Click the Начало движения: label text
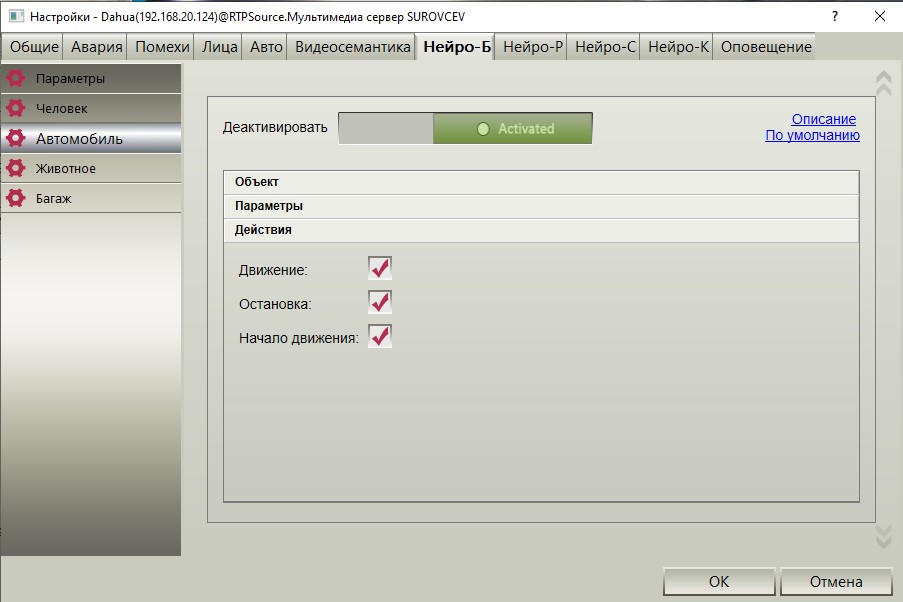903x602 pixels. (298, 338)
